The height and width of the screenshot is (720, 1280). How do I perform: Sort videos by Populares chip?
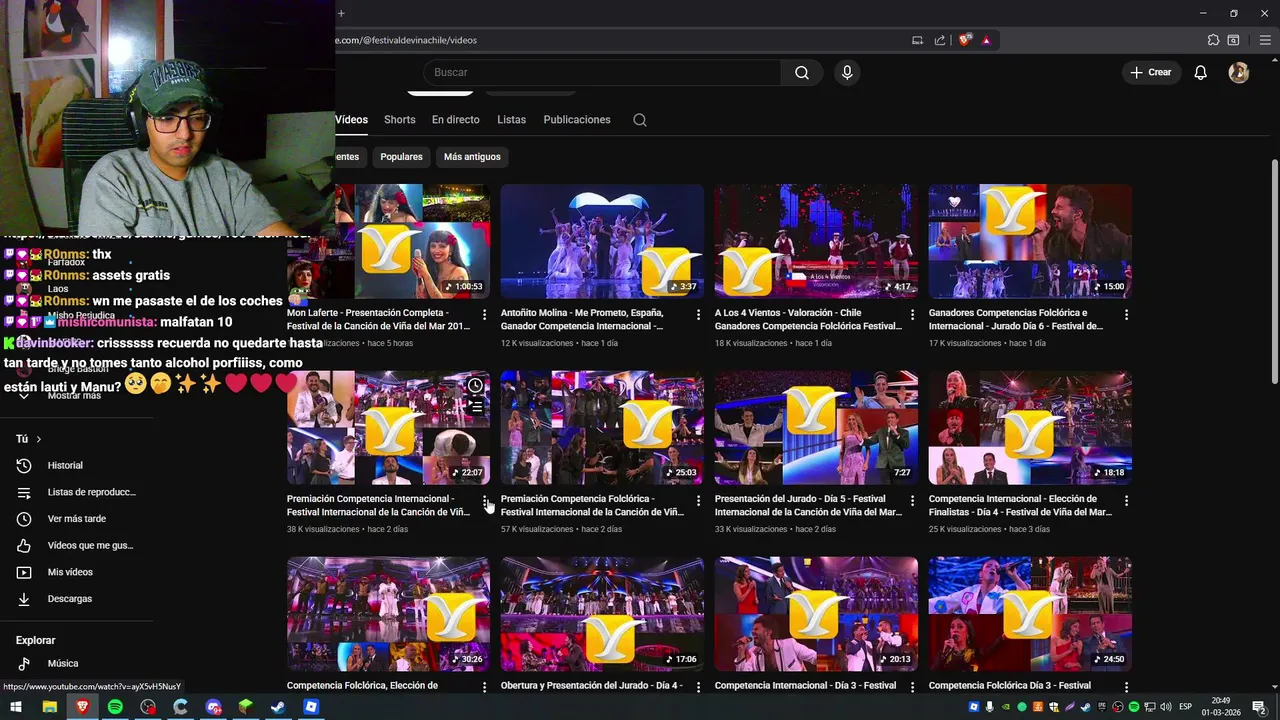coord(401,157)
